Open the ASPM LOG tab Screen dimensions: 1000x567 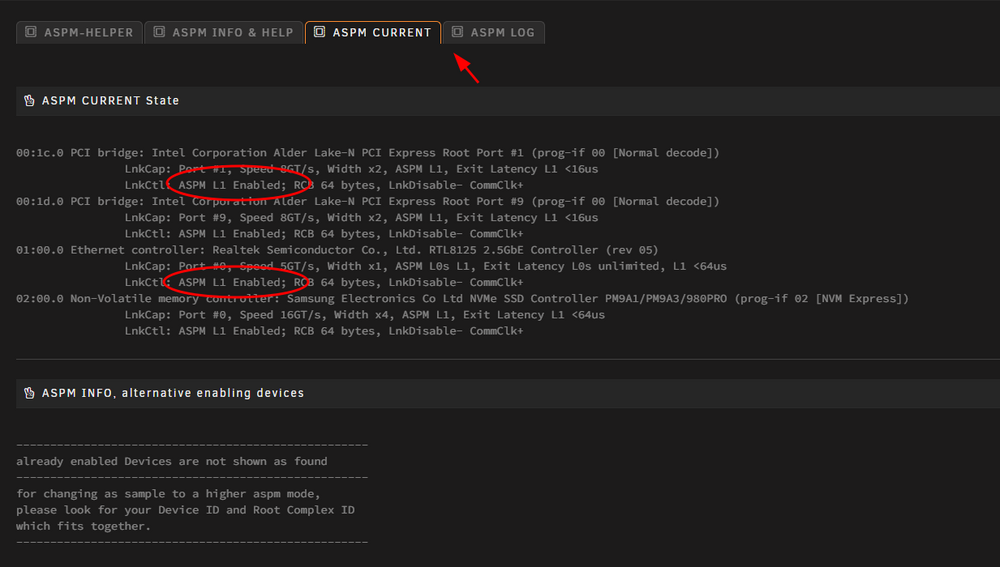[x=494, y=33]
